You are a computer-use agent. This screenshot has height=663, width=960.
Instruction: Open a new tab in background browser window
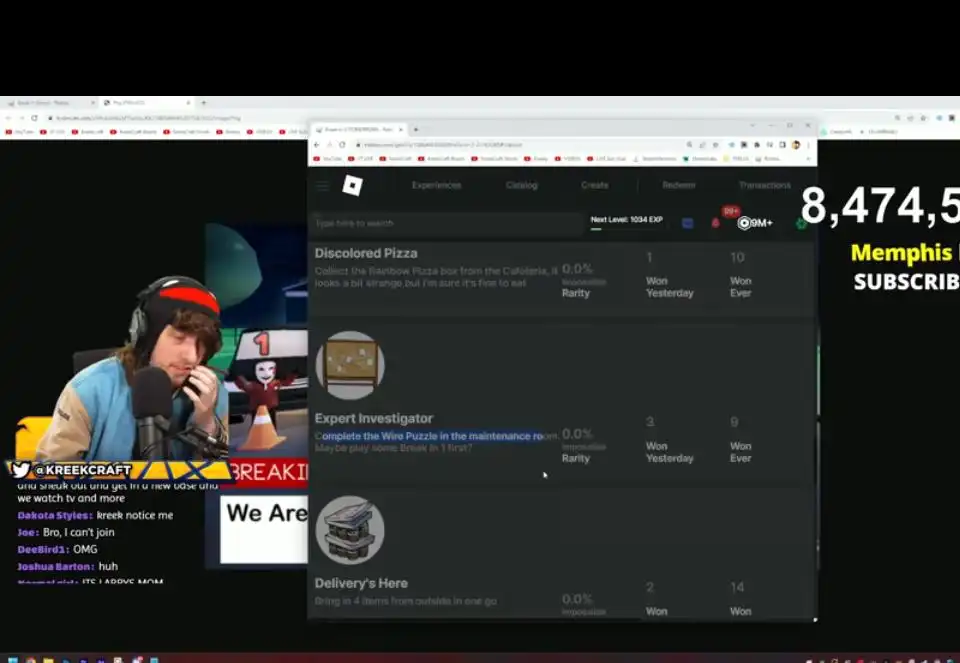point(204,103)
